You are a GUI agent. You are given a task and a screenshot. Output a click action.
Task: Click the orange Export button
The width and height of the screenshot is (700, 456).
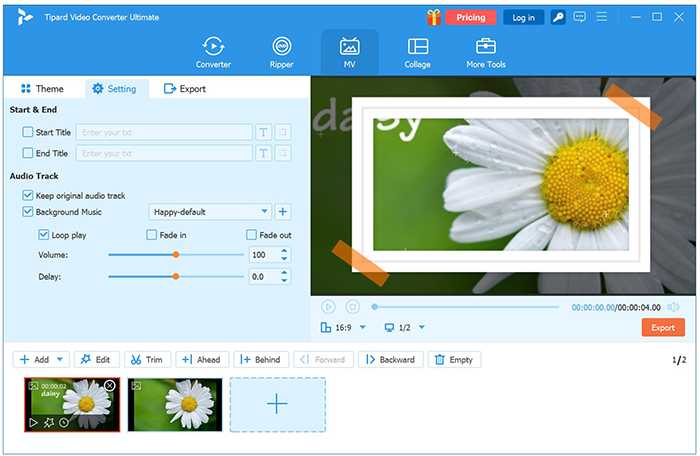(x=663, y=328)
